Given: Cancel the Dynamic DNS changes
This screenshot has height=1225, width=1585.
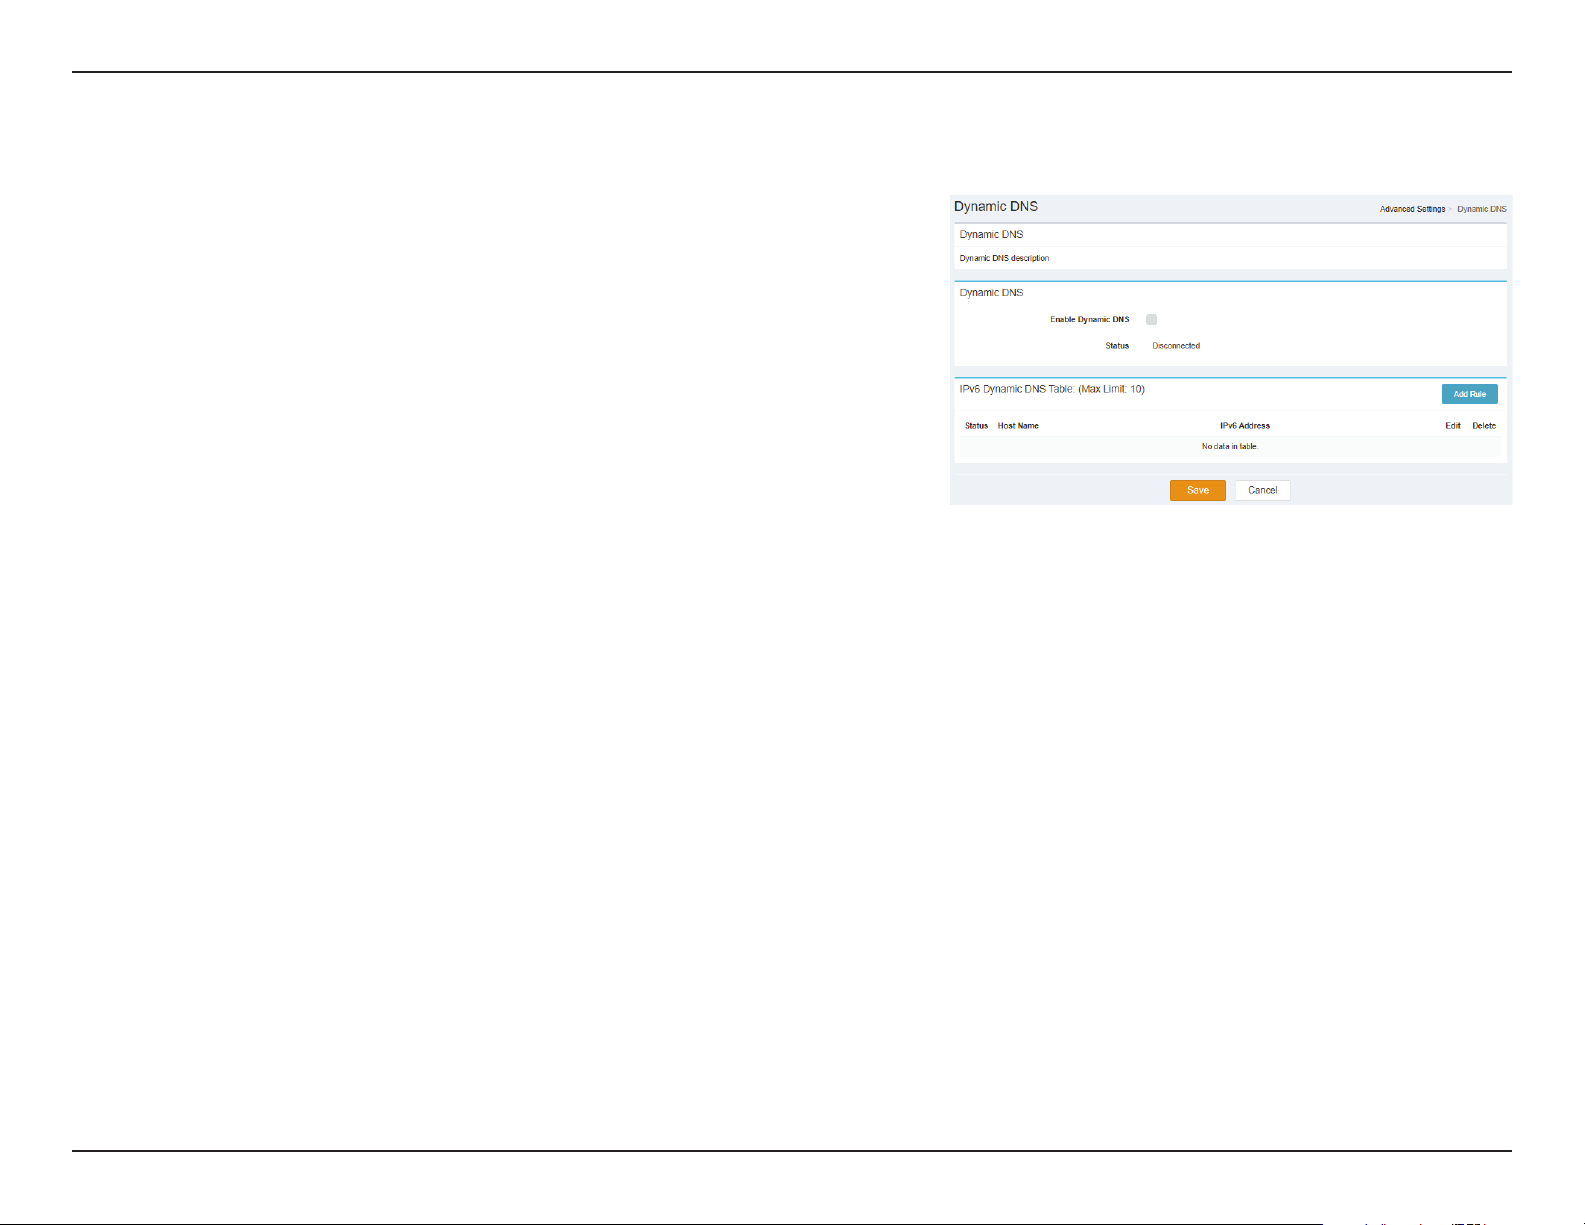Looking at the screenshot, I should coord(1262,490).
